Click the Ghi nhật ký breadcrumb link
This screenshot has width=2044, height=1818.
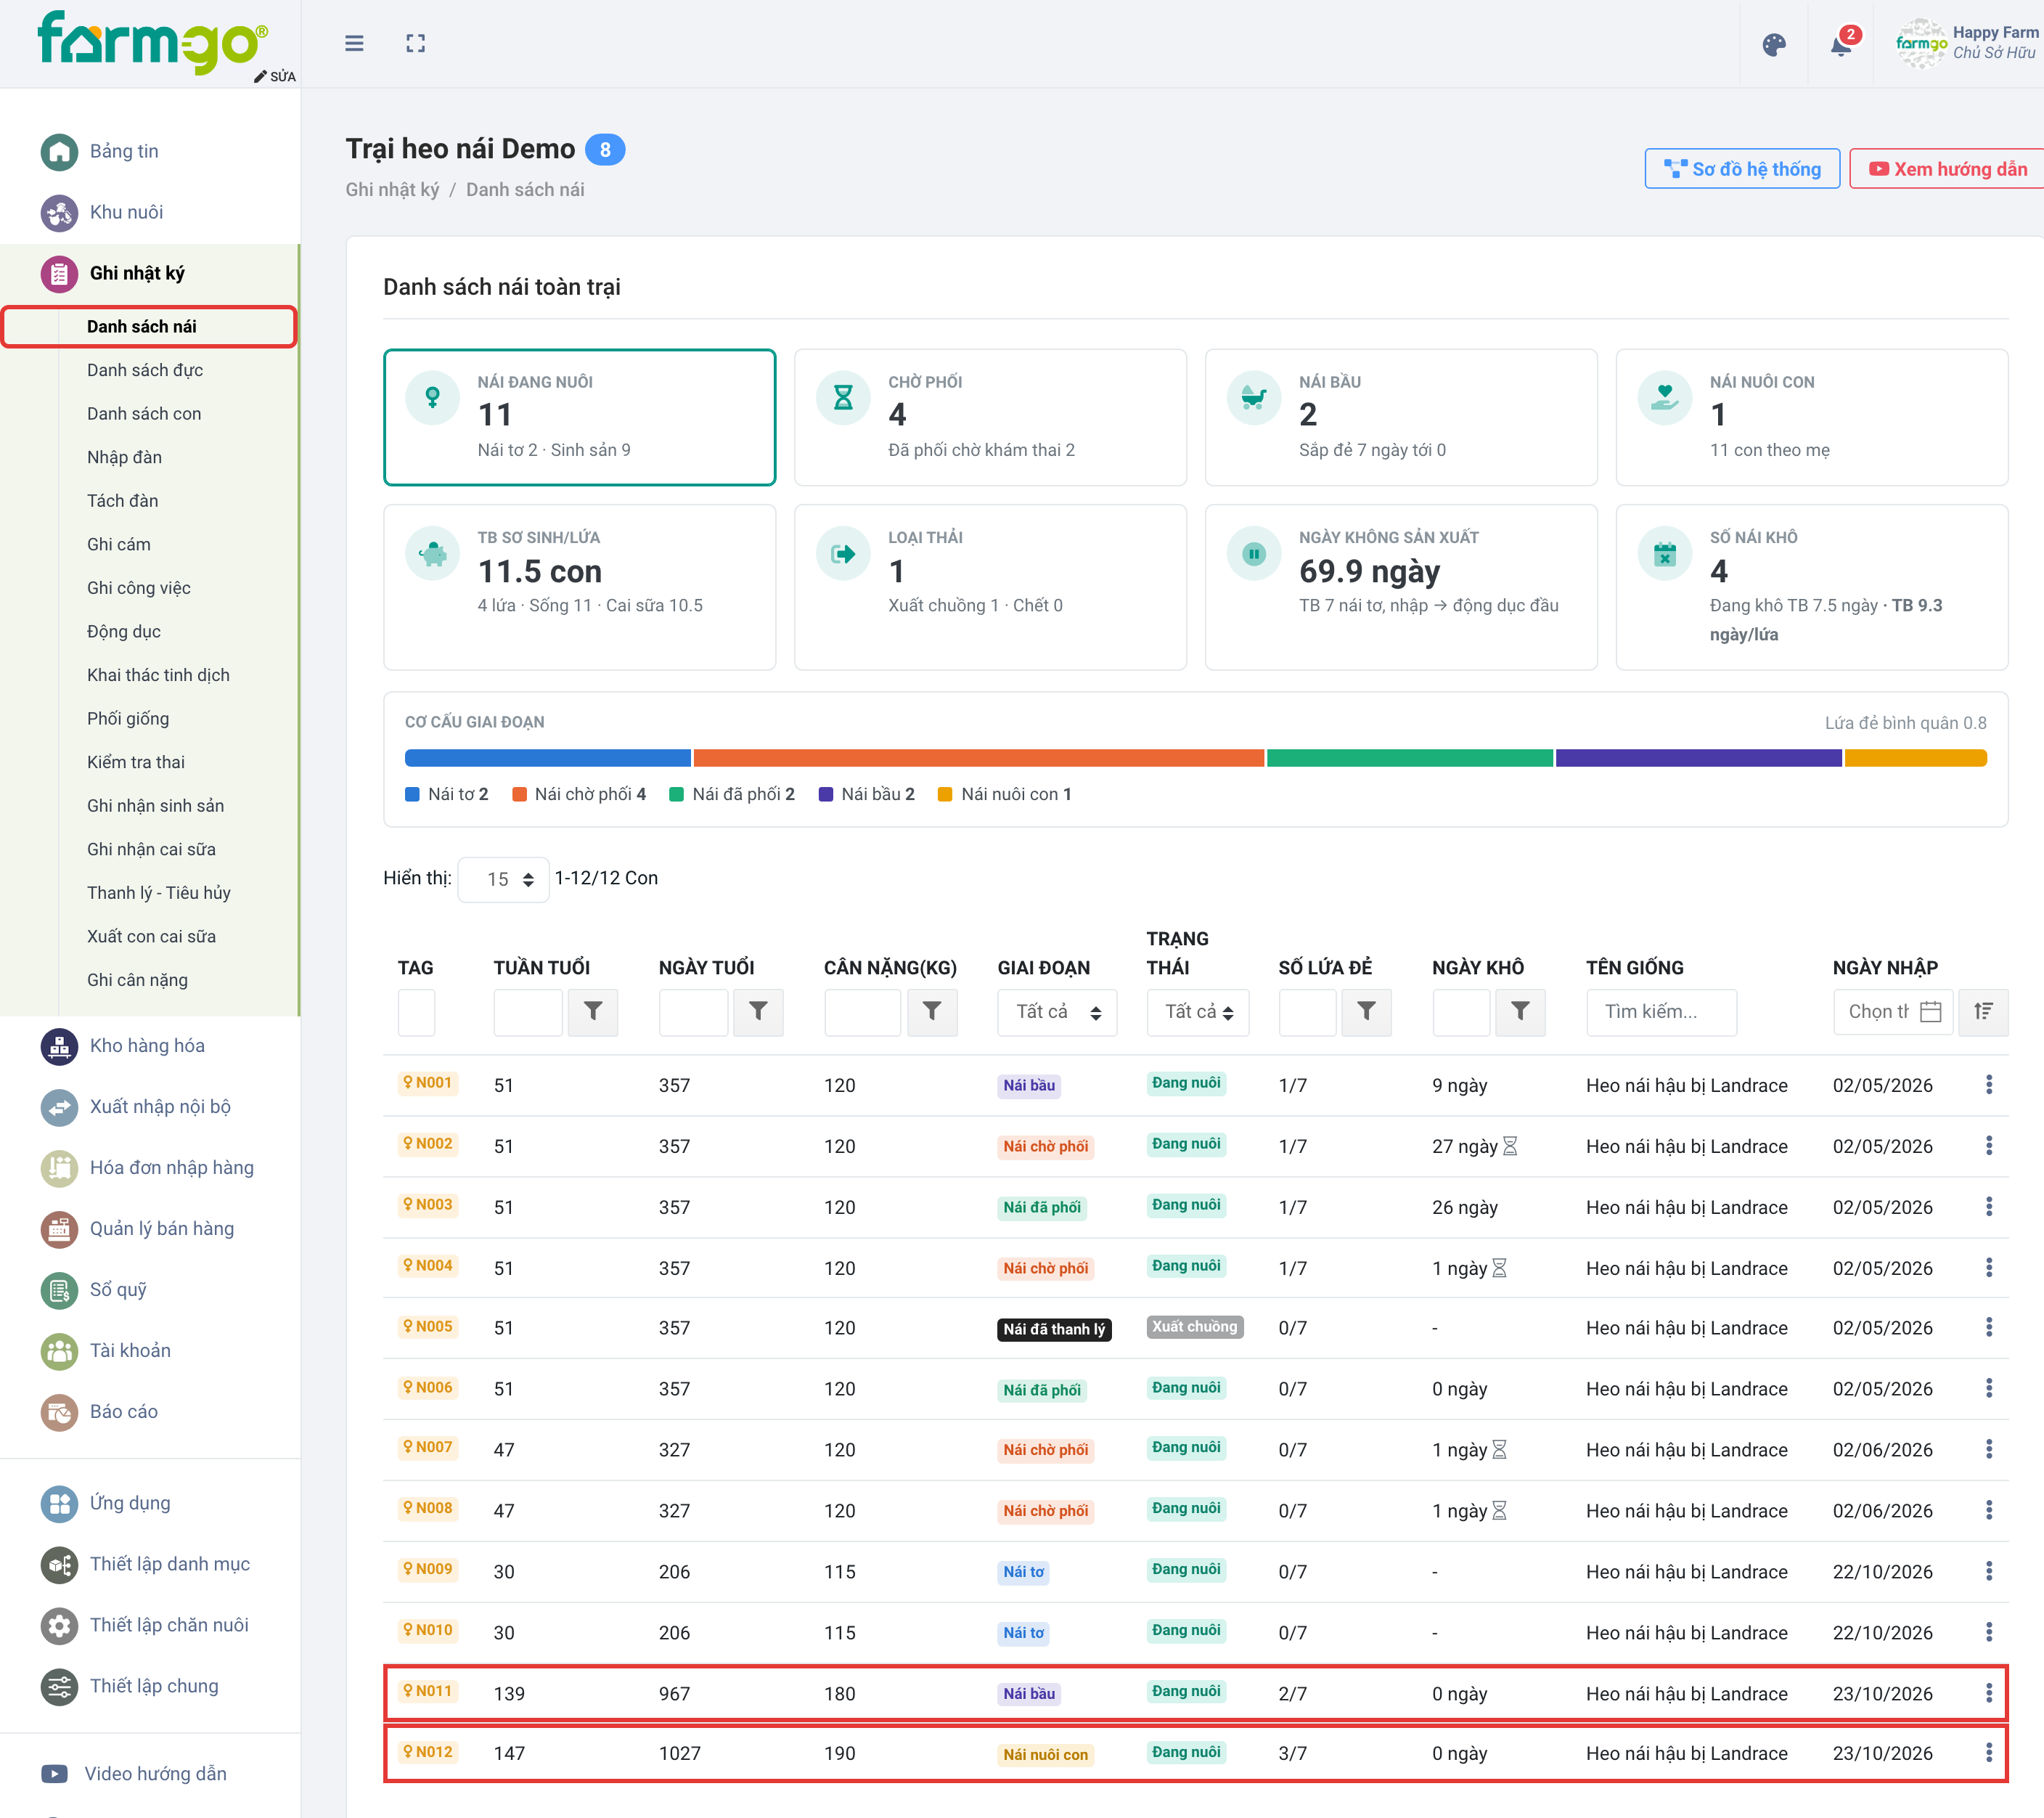[392, 190]
